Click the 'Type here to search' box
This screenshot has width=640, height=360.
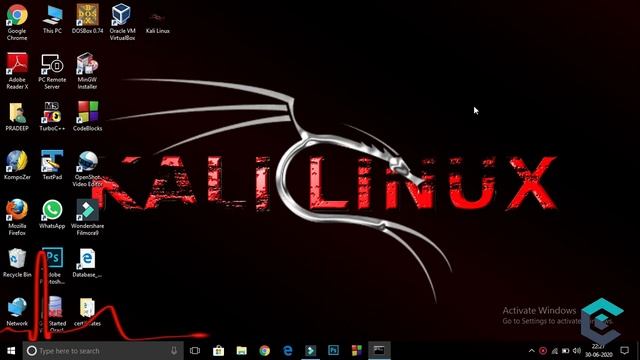(x=103, y=351)
